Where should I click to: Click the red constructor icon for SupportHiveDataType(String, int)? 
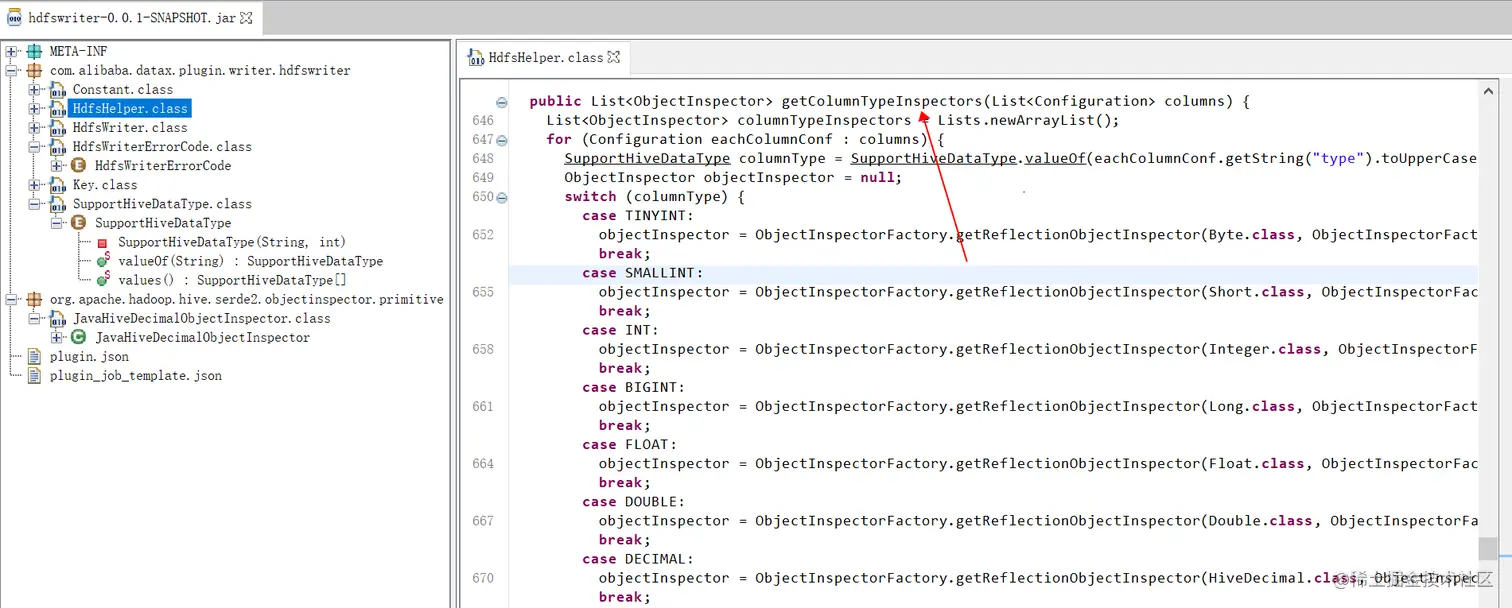click(102, 243)
